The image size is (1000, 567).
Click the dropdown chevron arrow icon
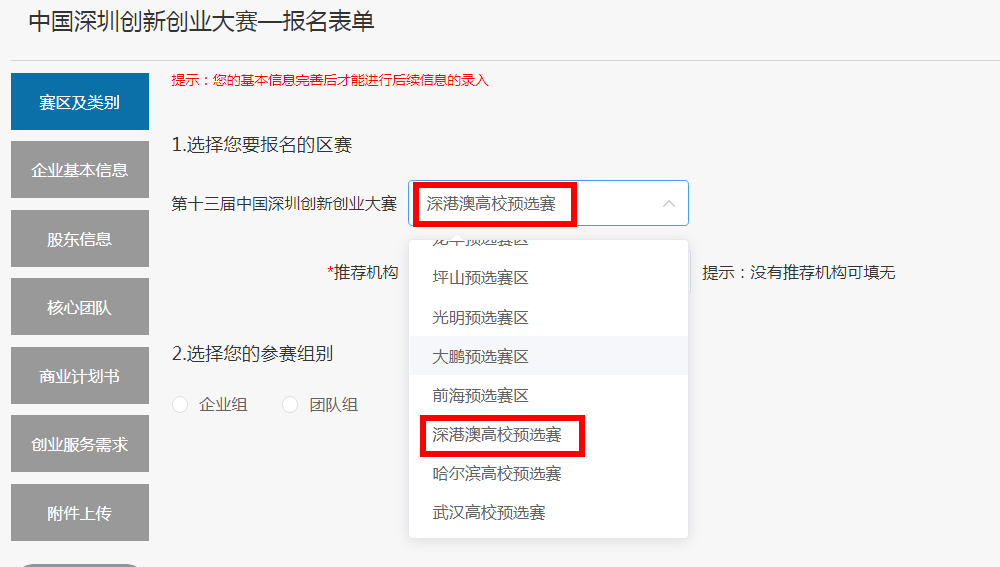click(x=669, y=204)
